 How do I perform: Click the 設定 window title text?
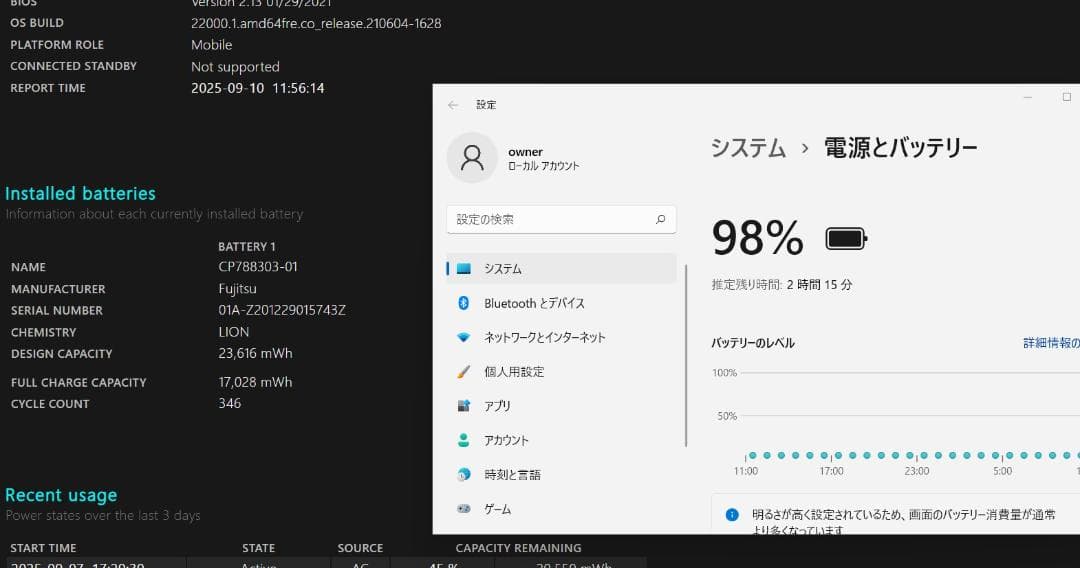486,105
